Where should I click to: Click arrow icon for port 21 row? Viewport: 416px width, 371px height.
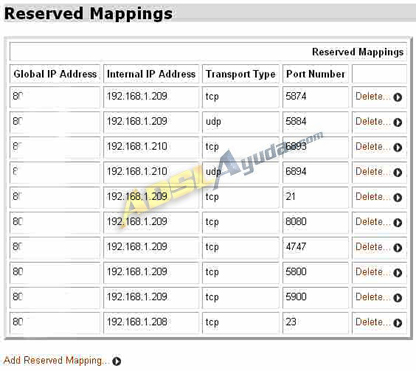pyautogui.click(x=397, y=197)
